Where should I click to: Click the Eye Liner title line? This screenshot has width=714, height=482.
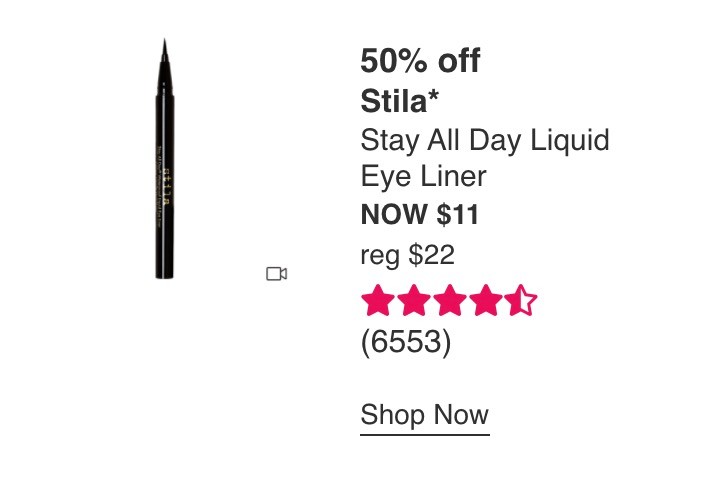pos(423,176)
